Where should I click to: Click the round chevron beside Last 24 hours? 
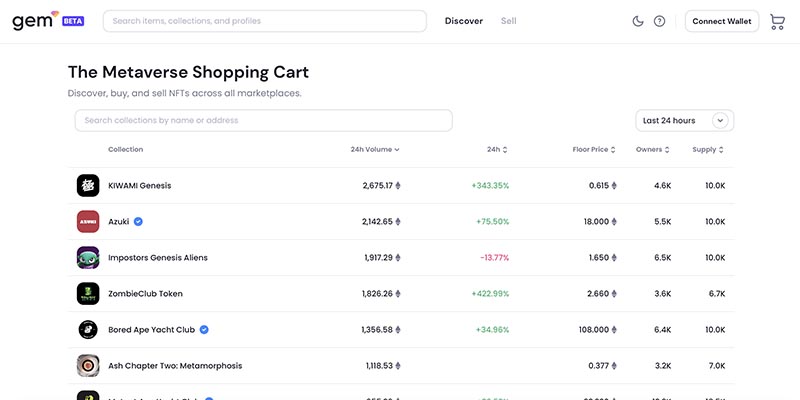[720, 120]
